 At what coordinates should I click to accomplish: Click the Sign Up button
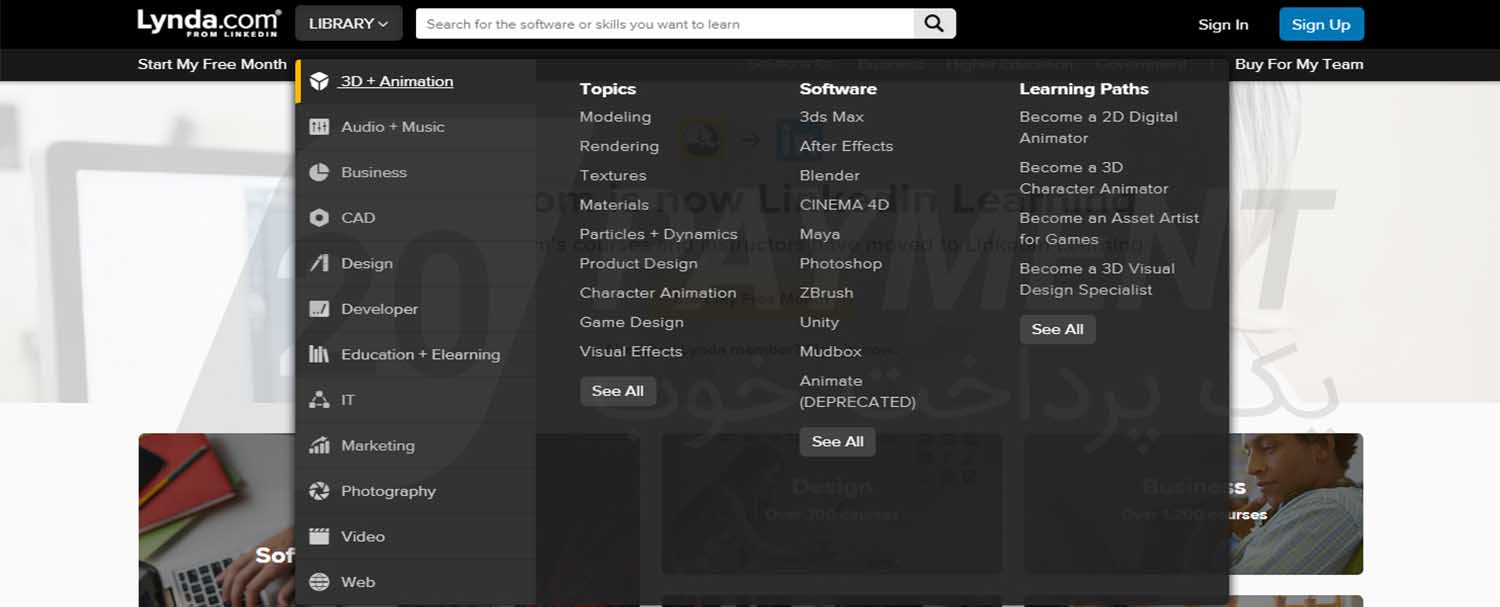click(x=1321, y=24)
